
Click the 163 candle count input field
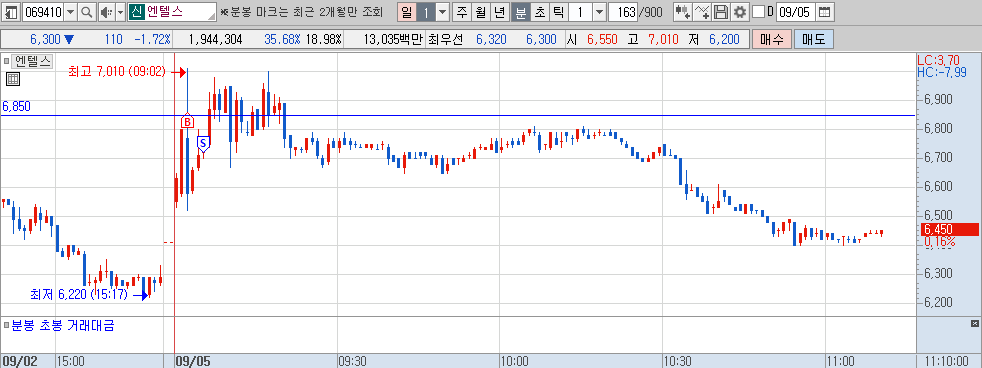click(x=623, y=12)
